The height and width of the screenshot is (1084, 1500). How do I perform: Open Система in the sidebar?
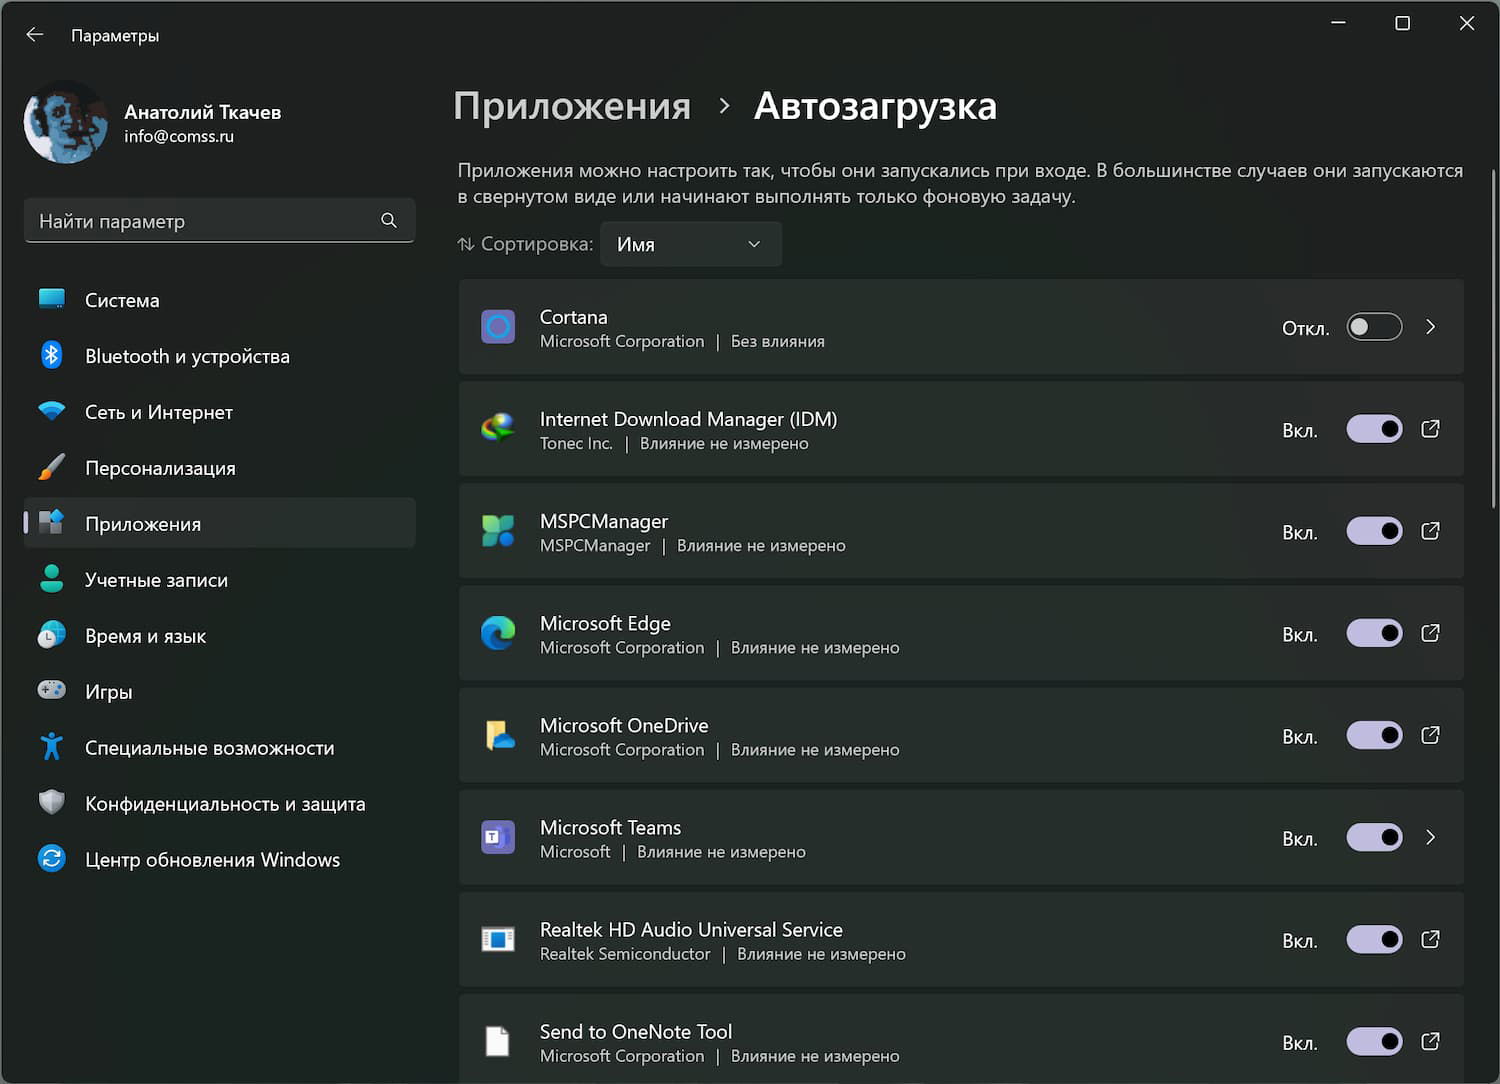[122, 300]
